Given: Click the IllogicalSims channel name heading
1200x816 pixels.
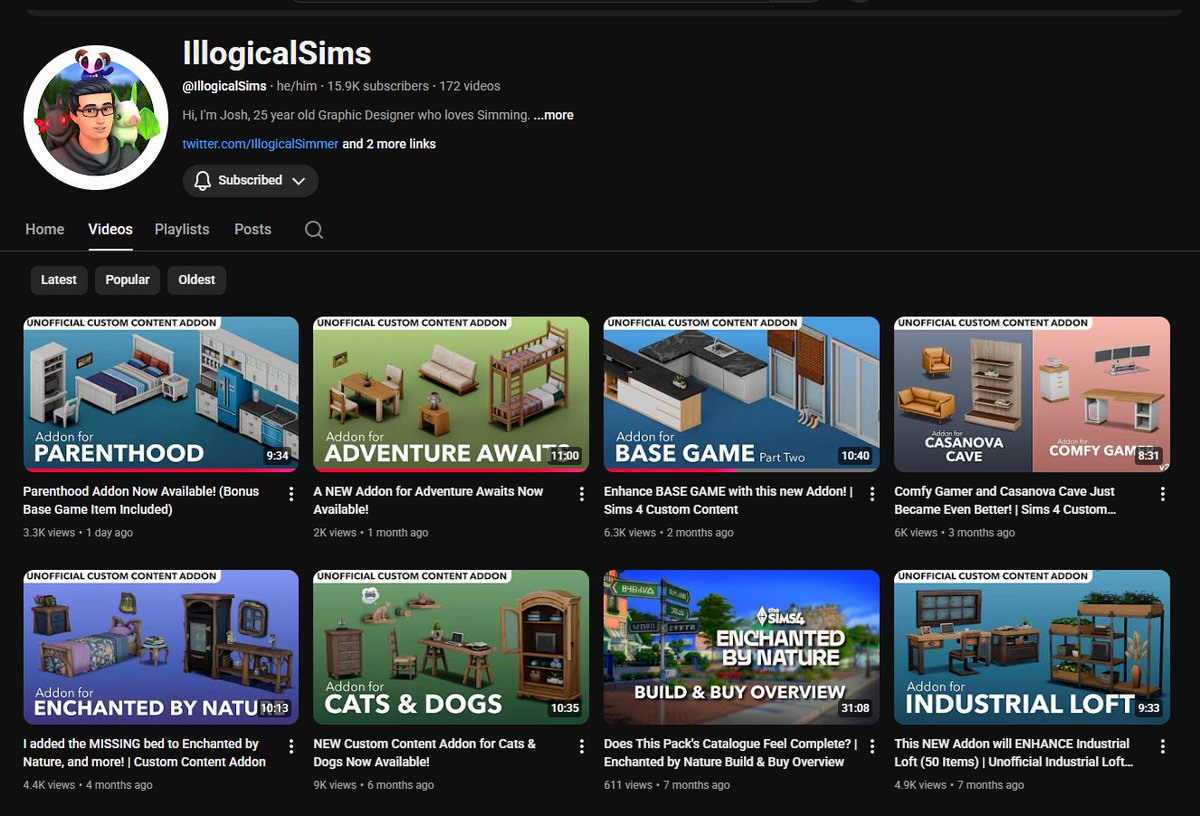Looking at the screenshot, I should coord(277,53).
